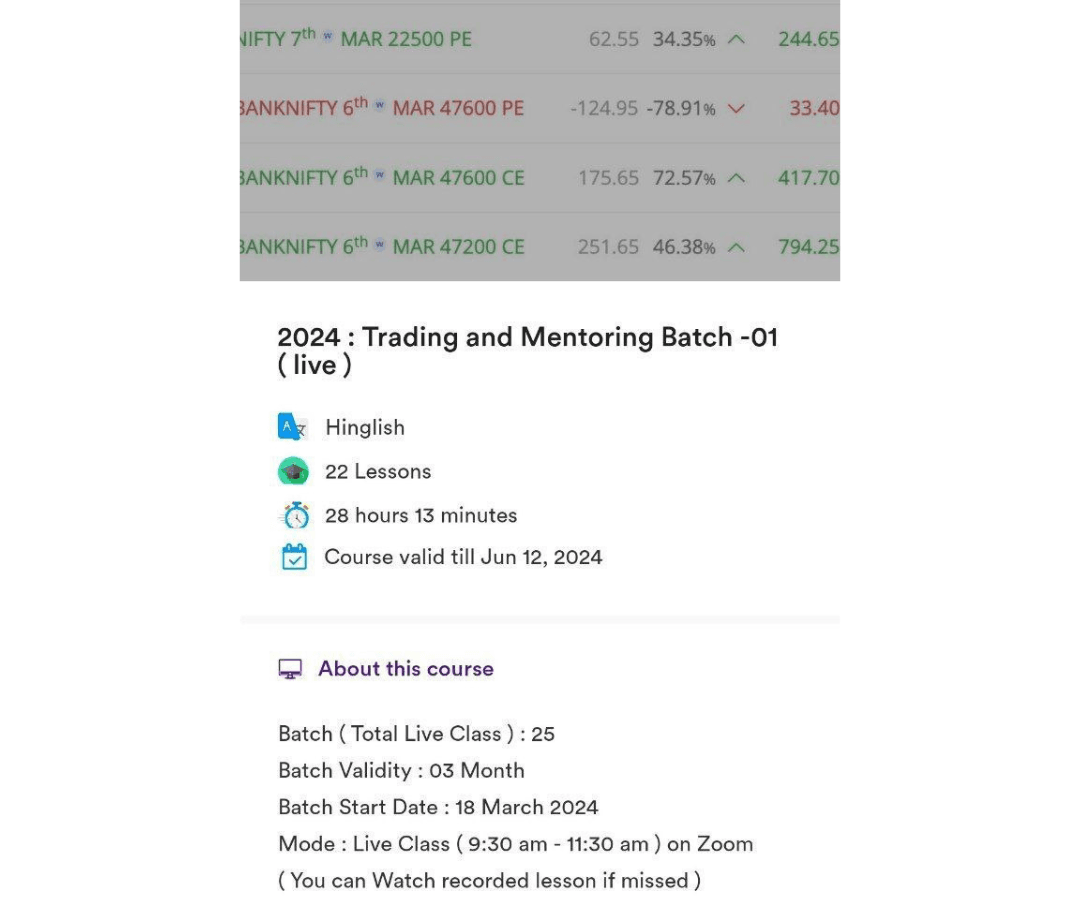Expand the NIFTY 22500 PE row chevron
Image resolution: width=1080 pixels, height=900 pixels.
tap(737, 39)
